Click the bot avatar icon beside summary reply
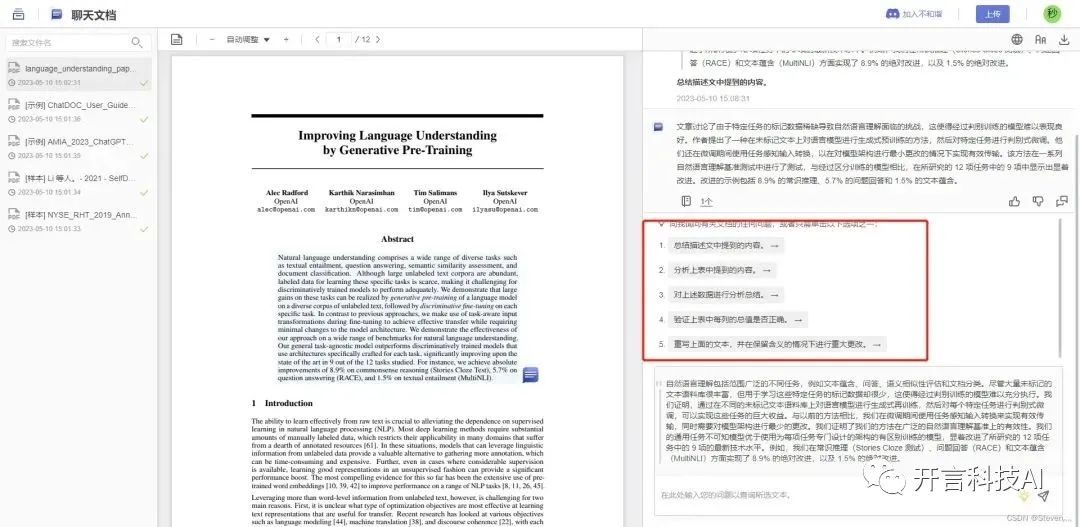1080x527 pixels. pos(658,127)
